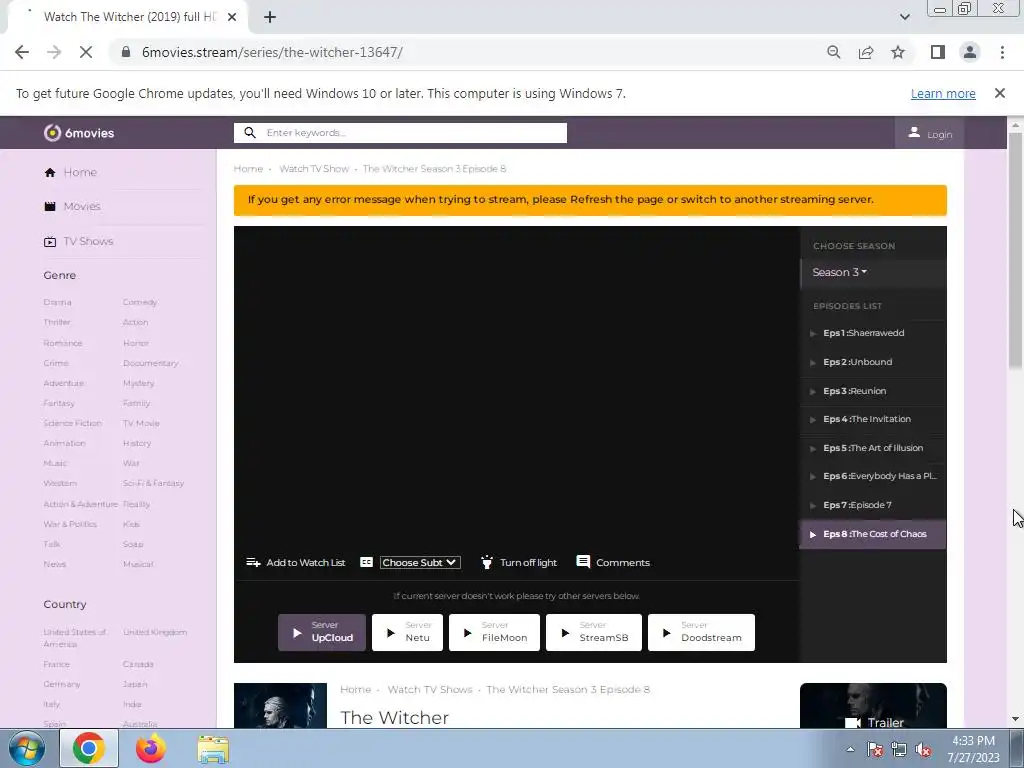The width and height of the screenshot is (1024, 768).
Task: Click the TV Shows icon in sidebar
Action: (x=50, y=242)
